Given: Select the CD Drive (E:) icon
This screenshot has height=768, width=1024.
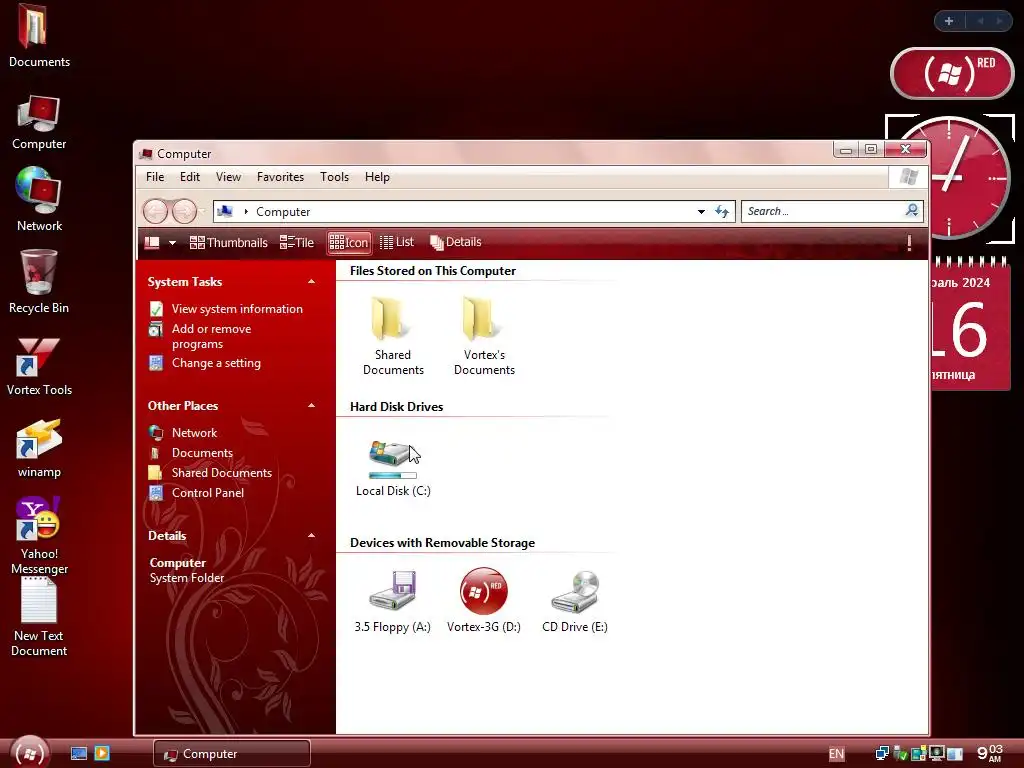Looking at the screenshot, I should pos(575,602).
